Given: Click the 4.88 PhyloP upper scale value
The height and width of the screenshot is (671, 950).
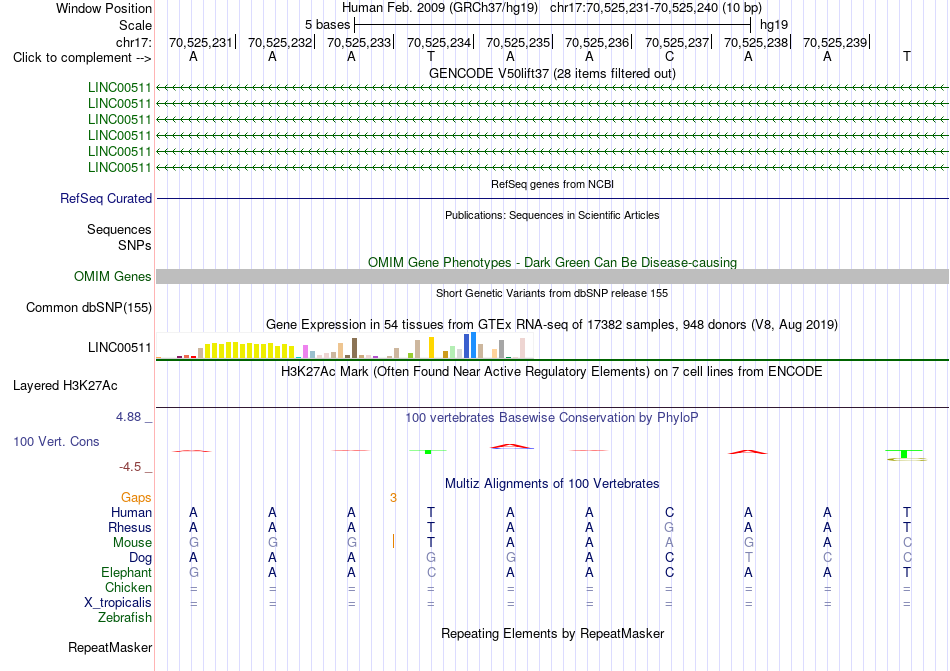Looking at the screenshot, I should tap(128, 417).
